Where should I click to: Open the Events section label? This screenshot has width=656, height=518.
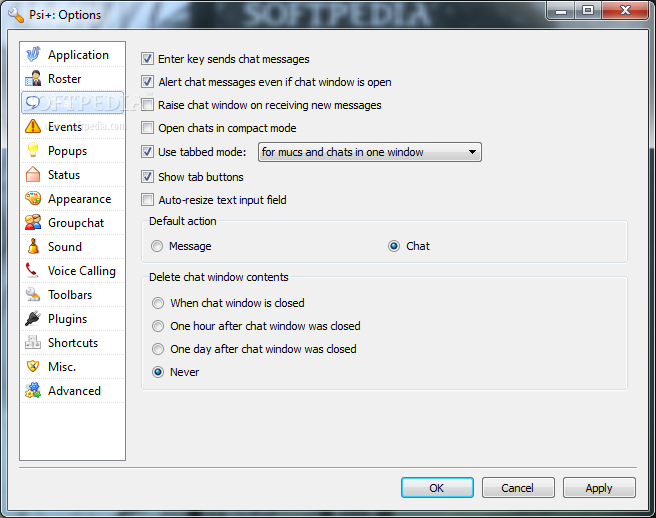[x=65, y=126]
